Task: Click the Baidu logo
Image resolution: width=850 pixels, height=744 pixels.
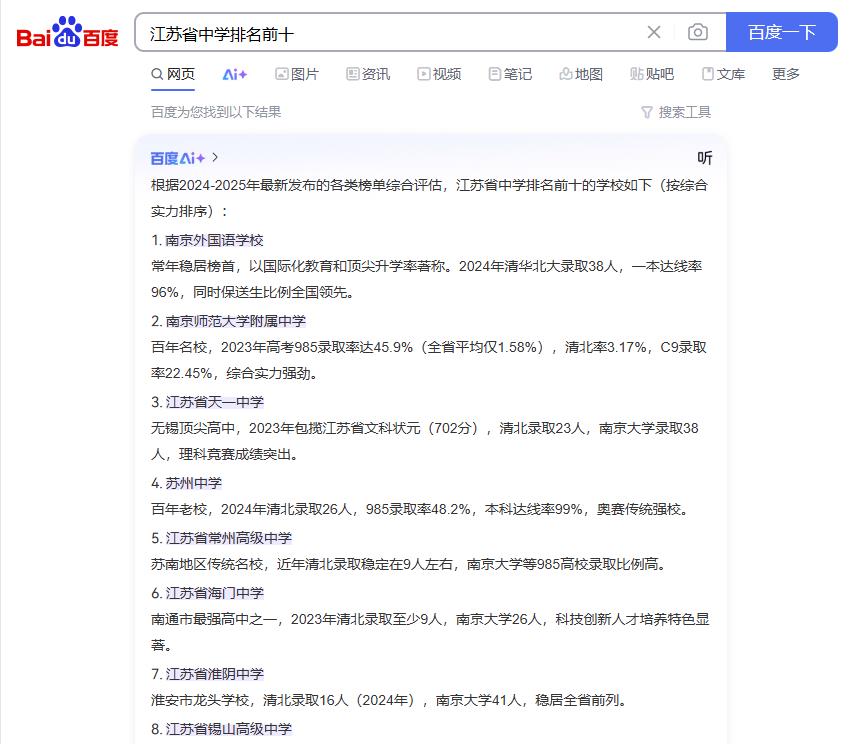Action: pos(67,32)
